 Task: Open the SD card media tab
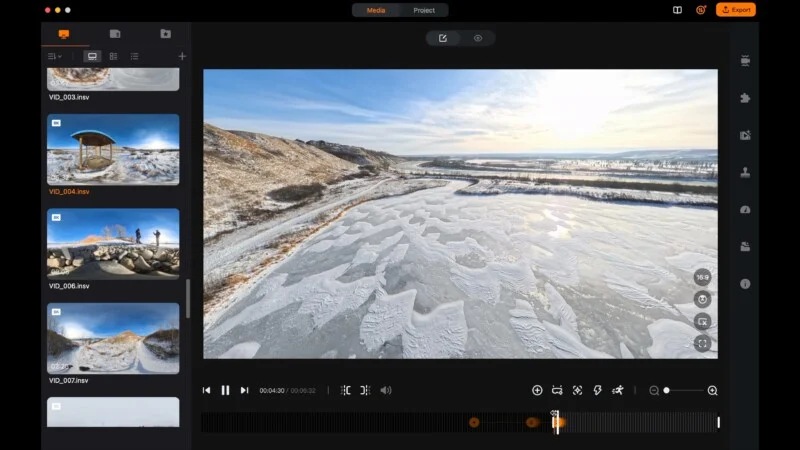tap(115, 34)
